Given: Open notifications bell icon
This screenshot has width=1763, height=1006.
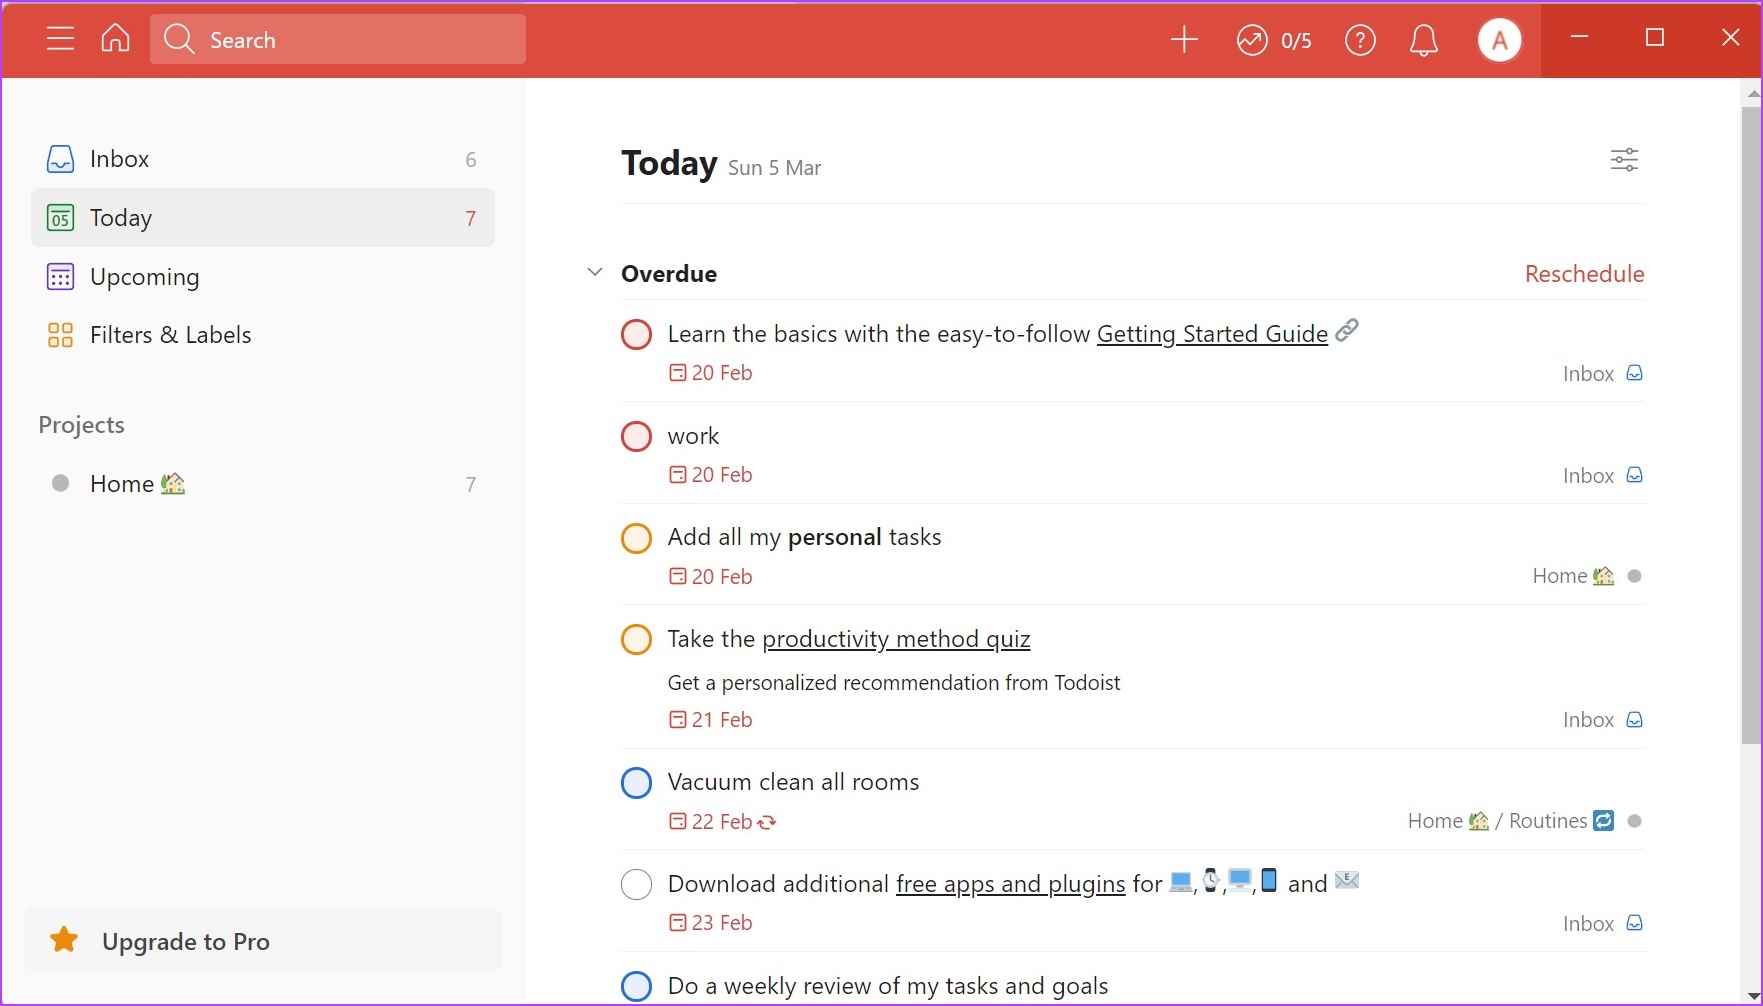Looking at the screenshot, I should 1423,40.
